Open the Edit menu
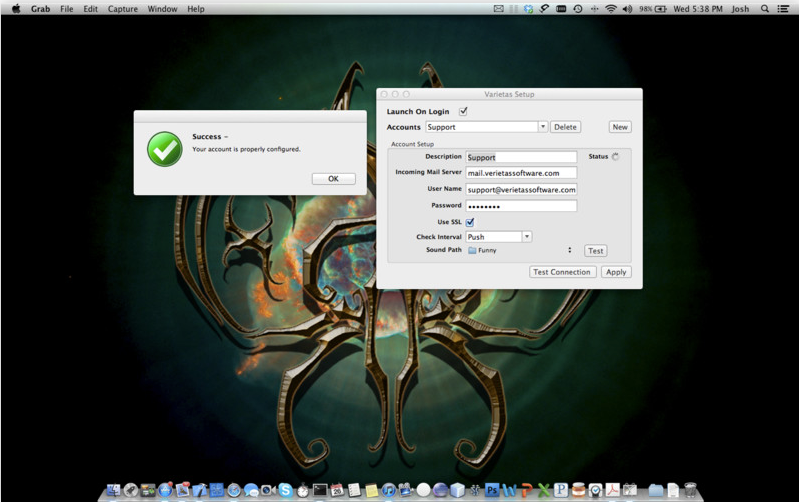799x502 pixels. point(91,9)
